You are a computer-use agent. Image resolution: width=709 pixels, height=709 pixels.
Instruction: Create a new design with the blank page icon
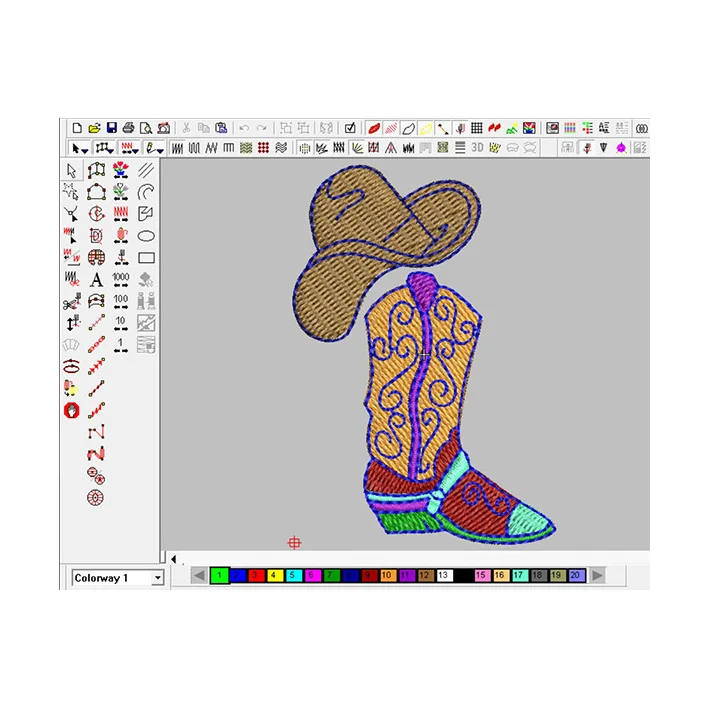(x=77, y=128)
